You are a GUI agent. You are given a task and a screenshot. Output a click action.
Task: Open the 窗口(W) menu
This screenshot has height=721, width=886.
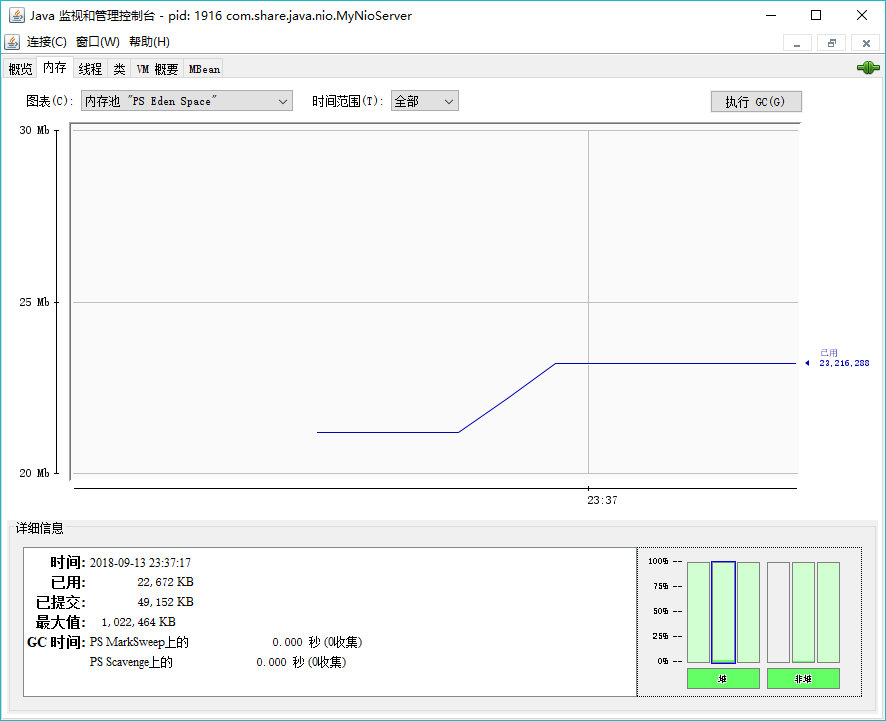(x=98, y=42)
